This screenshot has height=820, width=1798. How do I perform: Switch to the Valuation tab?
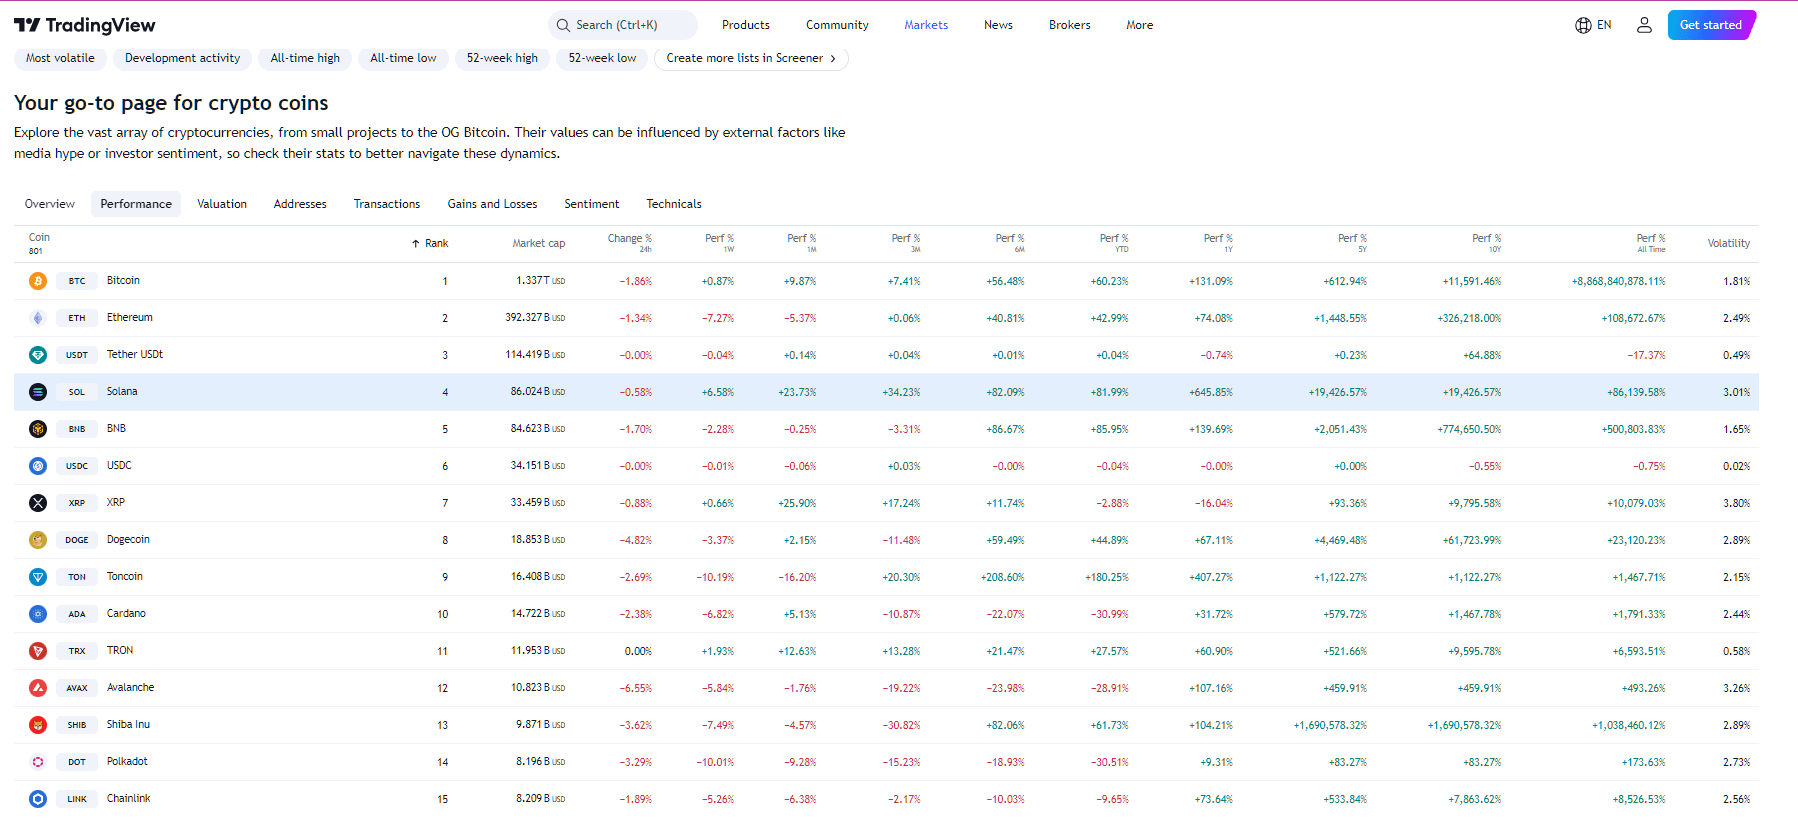[x=222, y=204]
